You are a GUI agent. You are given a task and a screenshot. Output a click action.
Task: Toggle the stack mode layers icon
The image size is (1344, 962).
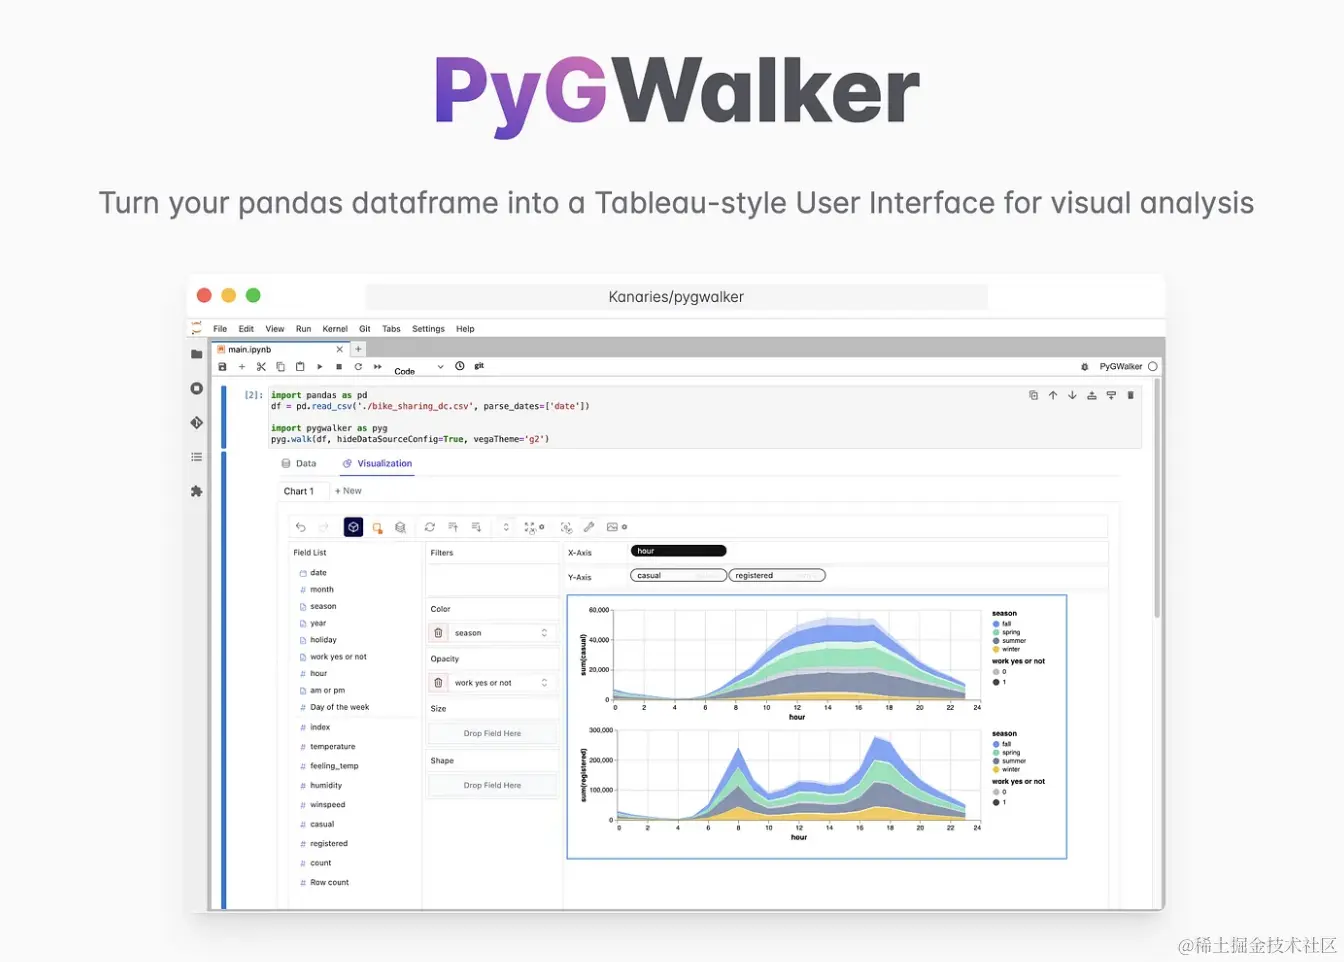pos(400,527)
